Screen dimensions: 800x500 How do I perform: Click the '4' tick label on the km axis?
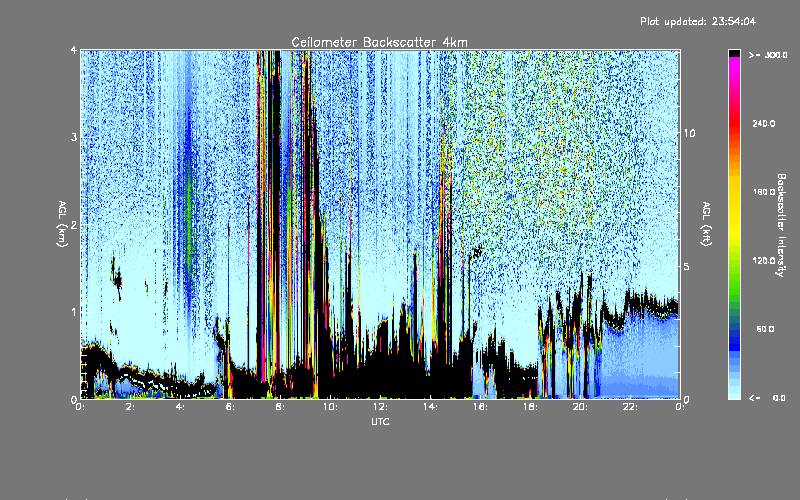click(74, 51)
